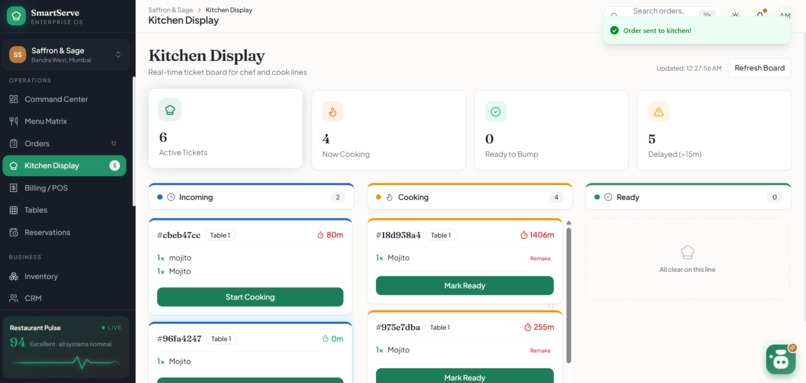The image size is (806, 383).
Task: Click the Billing / POS receipt icon
Action: pos(14,188)
